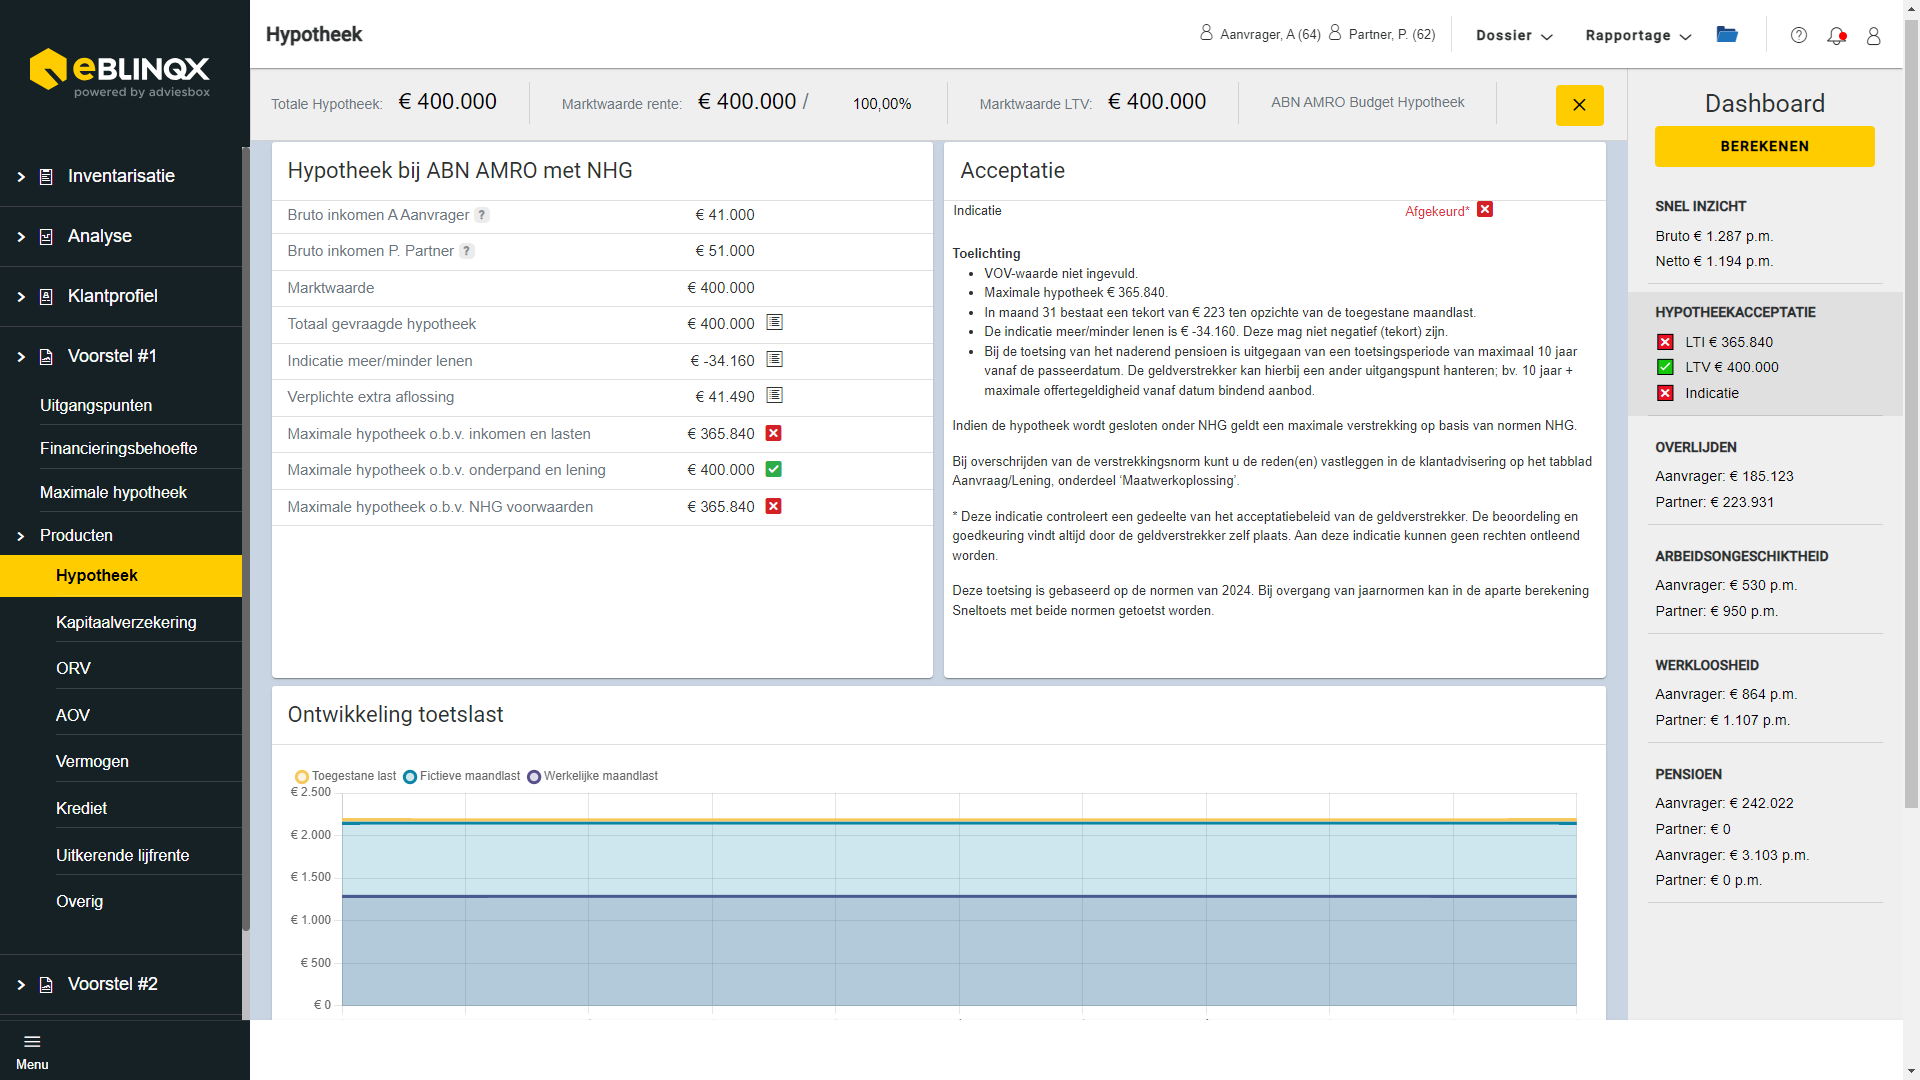Image resolution: width=1920 pixels, height=1080 pixels.
Task: Click Partner person icon in header
Action: [x=1335, y=33]
